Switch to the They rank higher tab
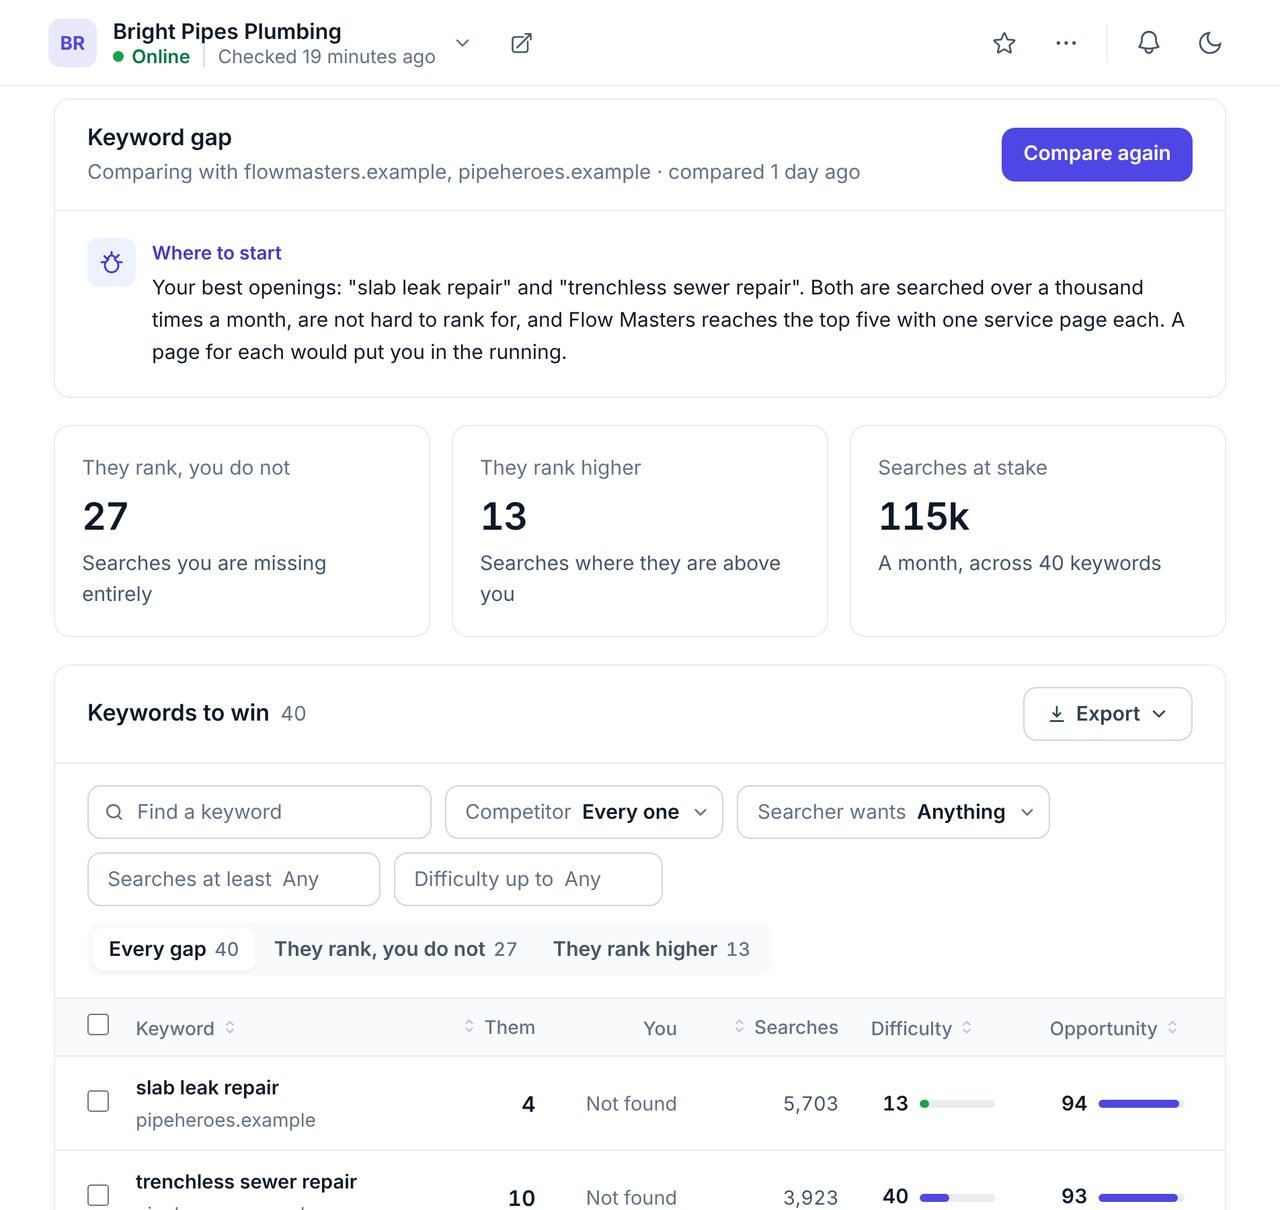Image resolution: width=1280 pixels, height=1210 pixels. tap(651, 949)
